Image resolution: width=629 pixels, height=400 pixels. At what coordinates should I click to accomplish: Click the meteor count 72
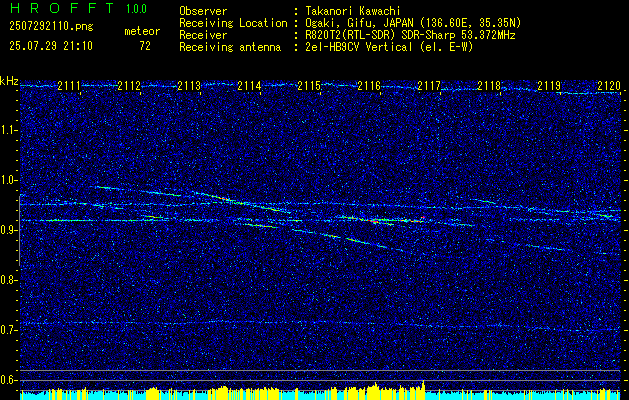point(145,46)
